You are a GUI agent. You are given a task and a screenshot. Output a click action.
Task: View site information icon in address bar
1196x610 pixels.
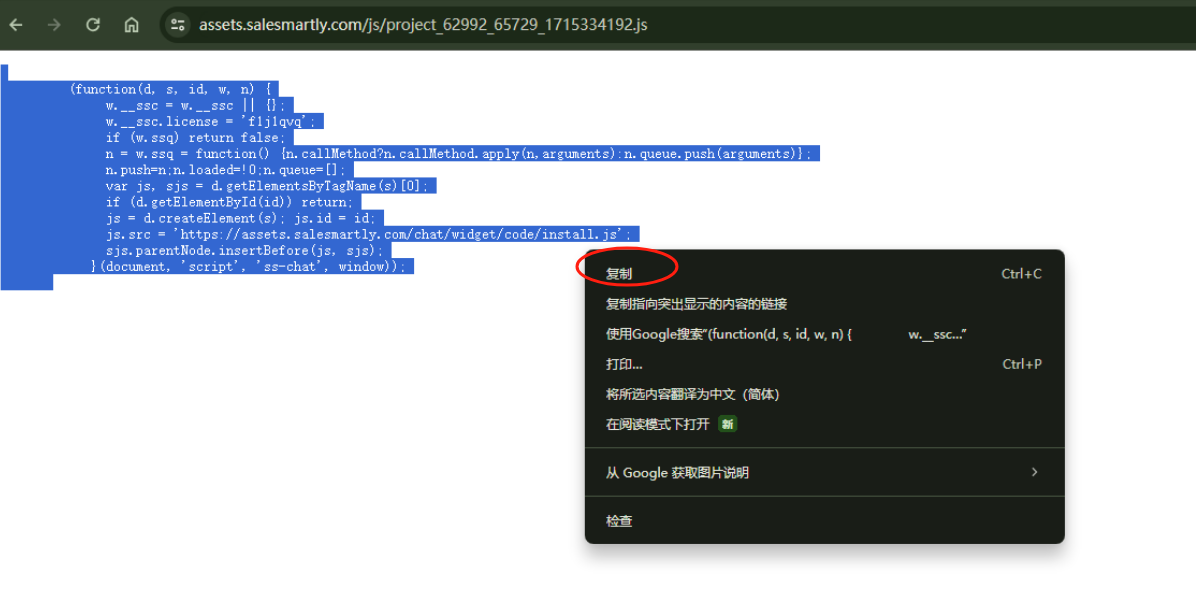[x=178, y=24]
